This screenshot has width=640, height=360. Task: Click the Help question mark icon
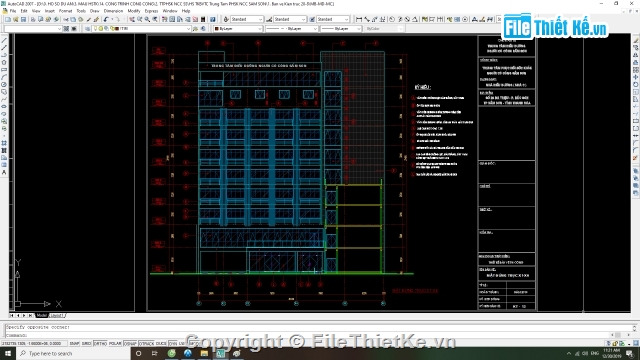[213, 19]
